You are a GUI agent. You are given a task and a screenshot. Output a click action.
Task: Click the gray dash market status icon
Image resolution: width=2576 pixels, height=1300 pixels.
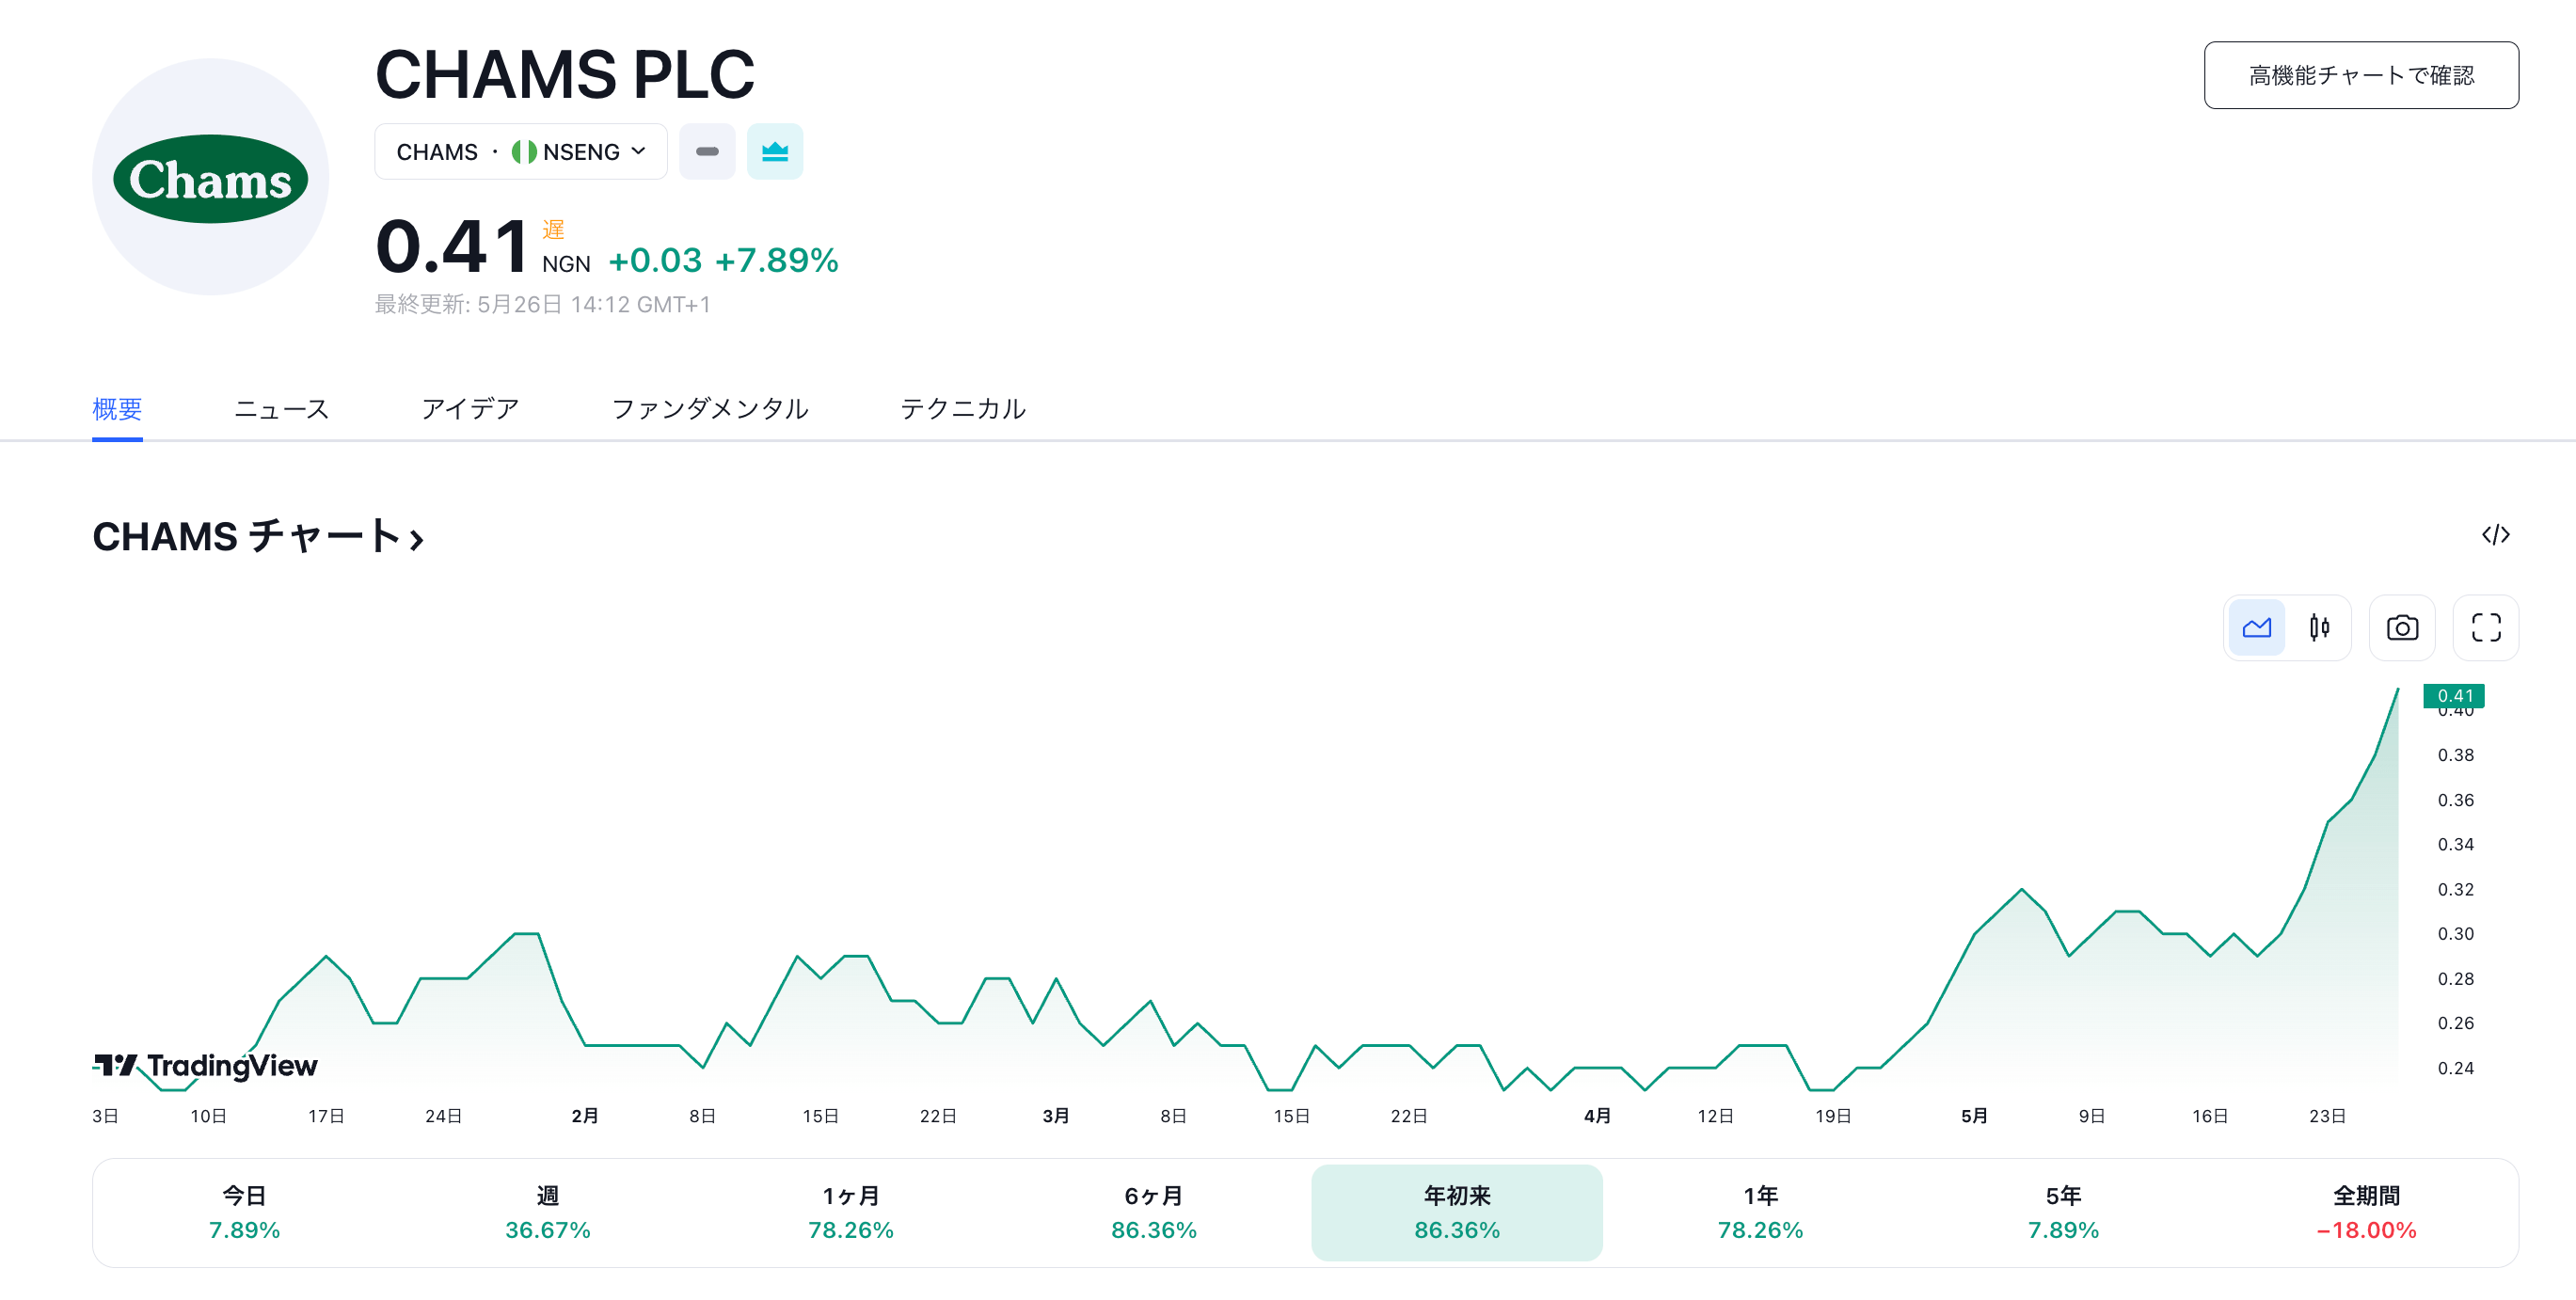coord(707,152)
